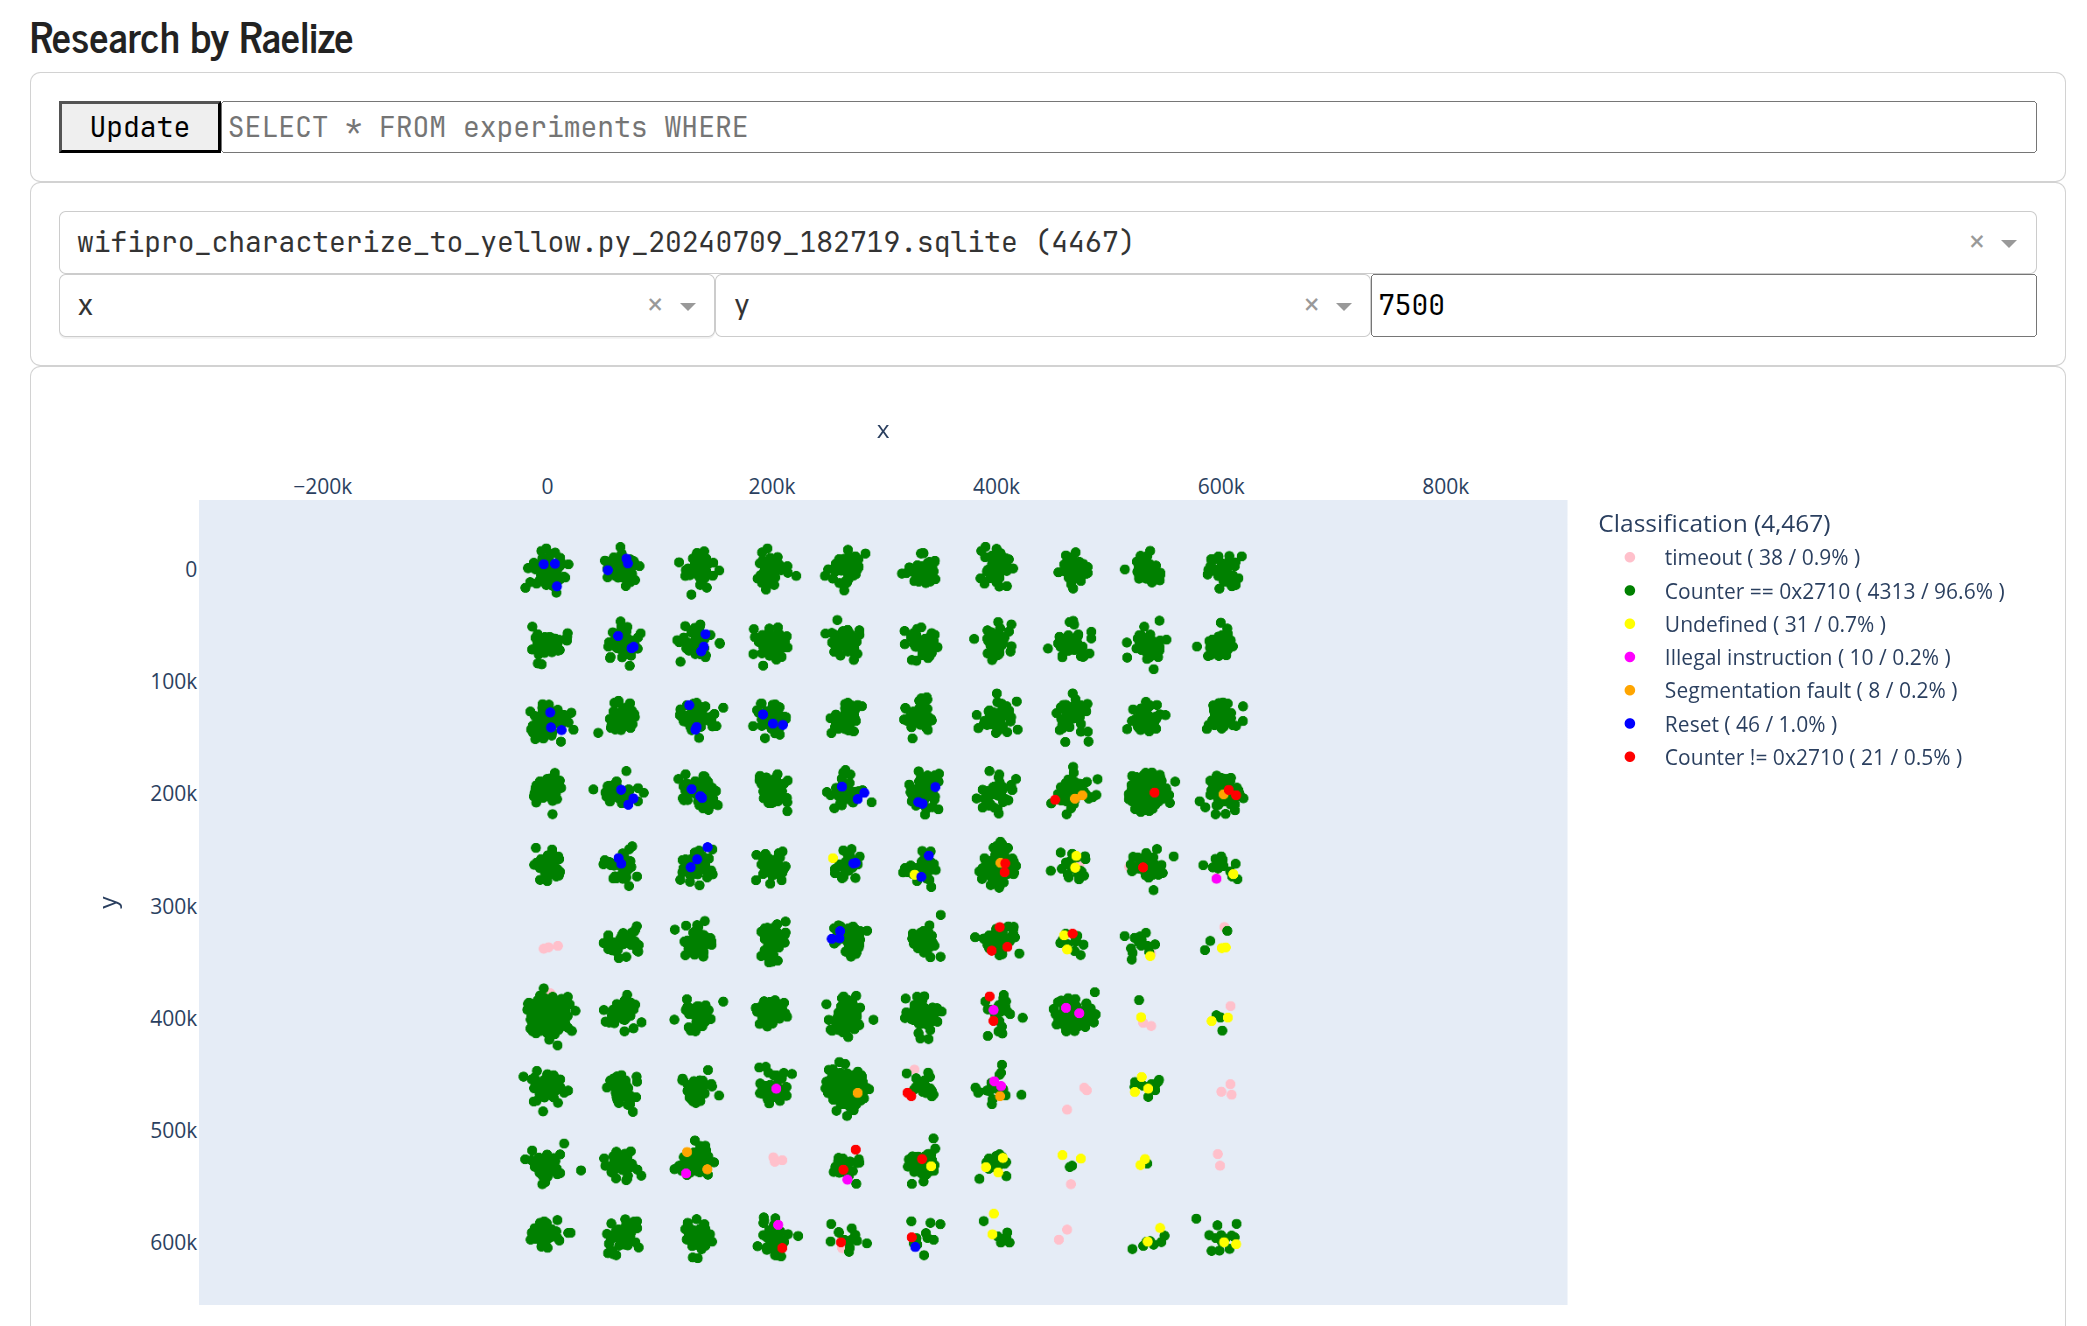
Task: Clear the x axis selection
Action: 655,305
